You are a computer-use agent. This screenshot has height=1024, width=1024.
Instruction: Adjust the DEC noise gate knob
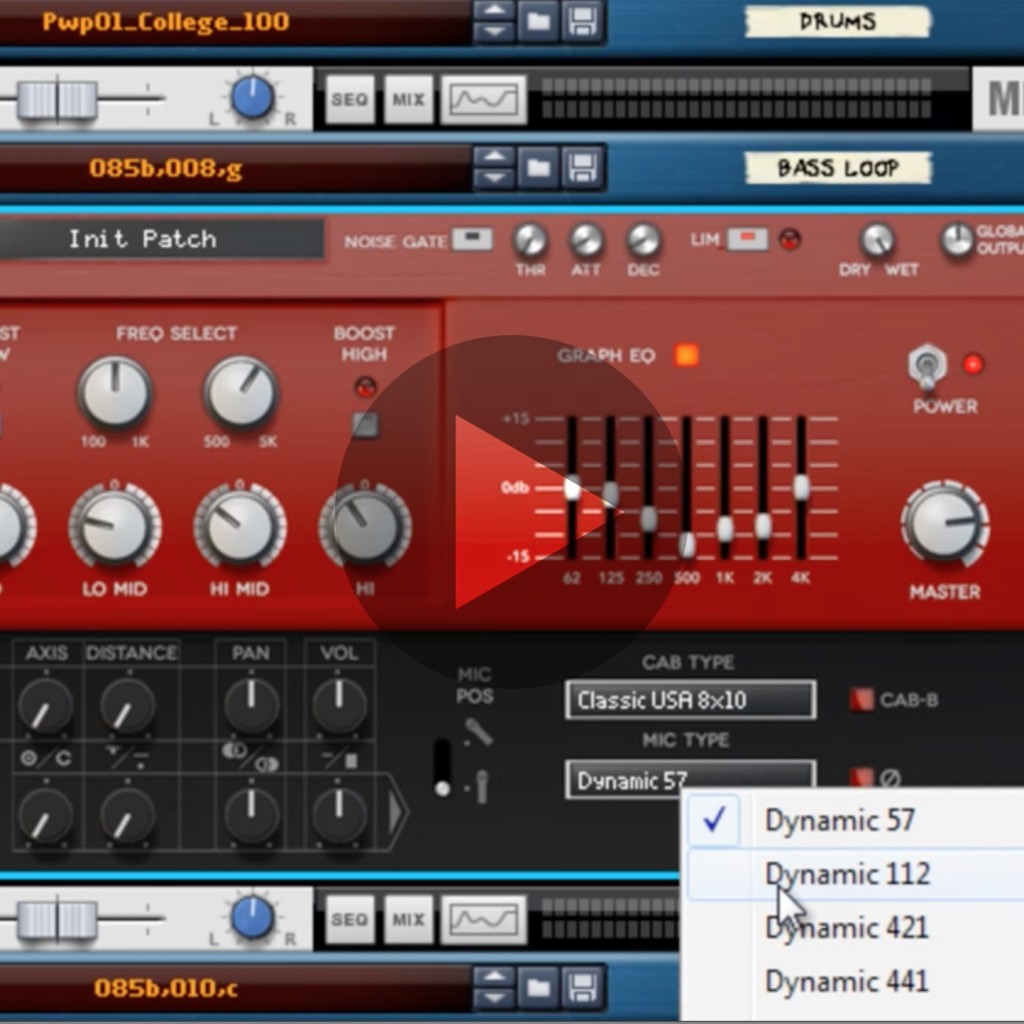tap(643, 240)
